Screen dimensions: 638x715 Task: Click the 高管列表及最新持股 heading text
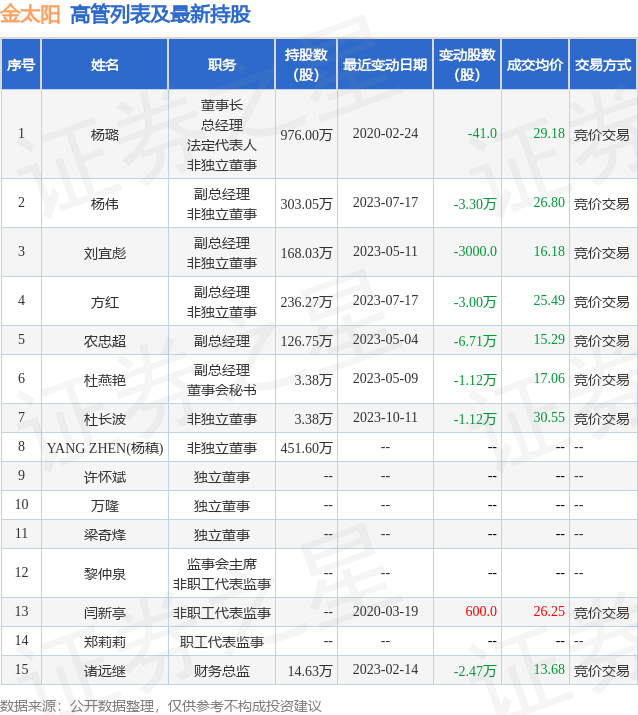pyautogui.click(x=160, y=14)
